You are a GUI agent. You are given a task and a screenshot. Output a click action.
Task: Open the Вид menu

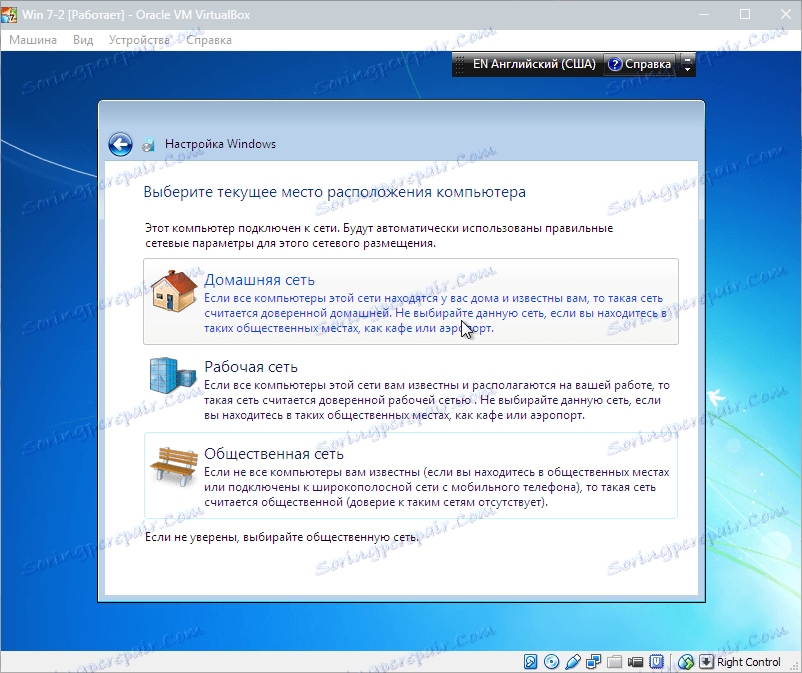tap(82, 40)
